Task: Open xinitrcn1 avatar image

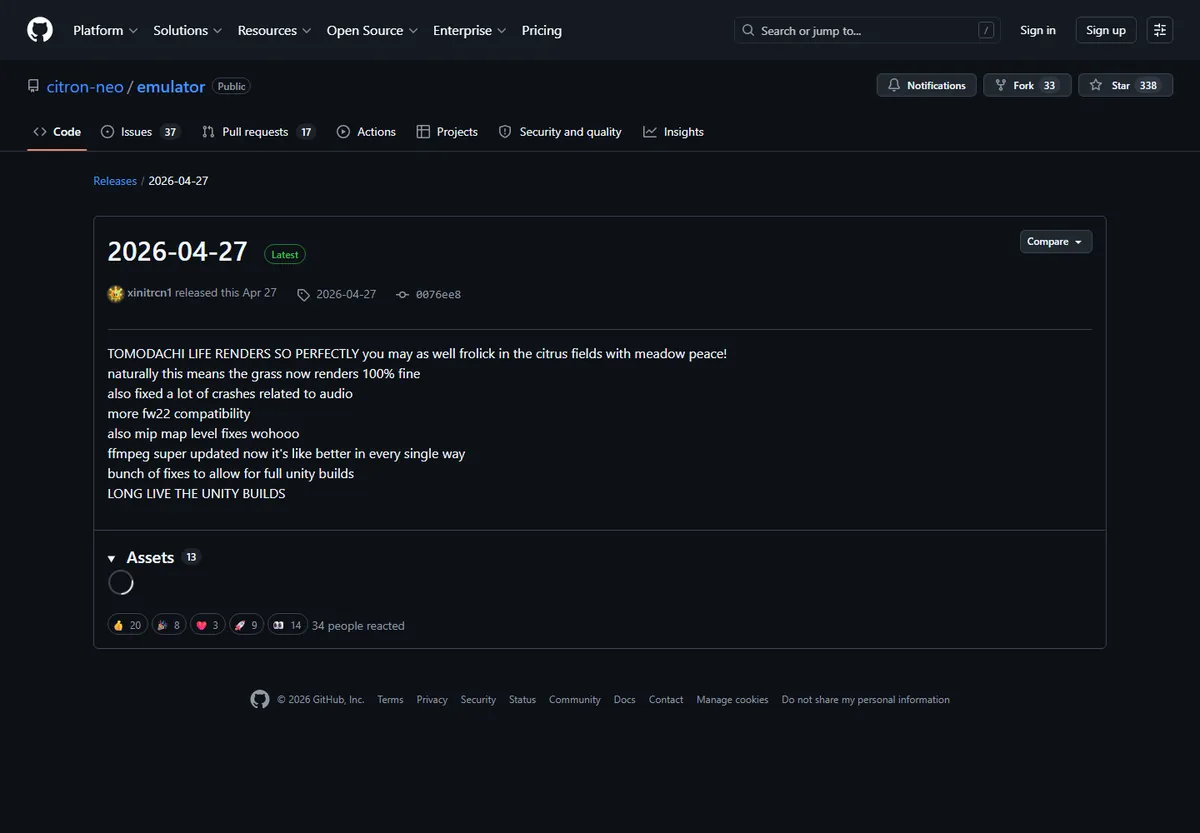Action: [x=116, y=293]
